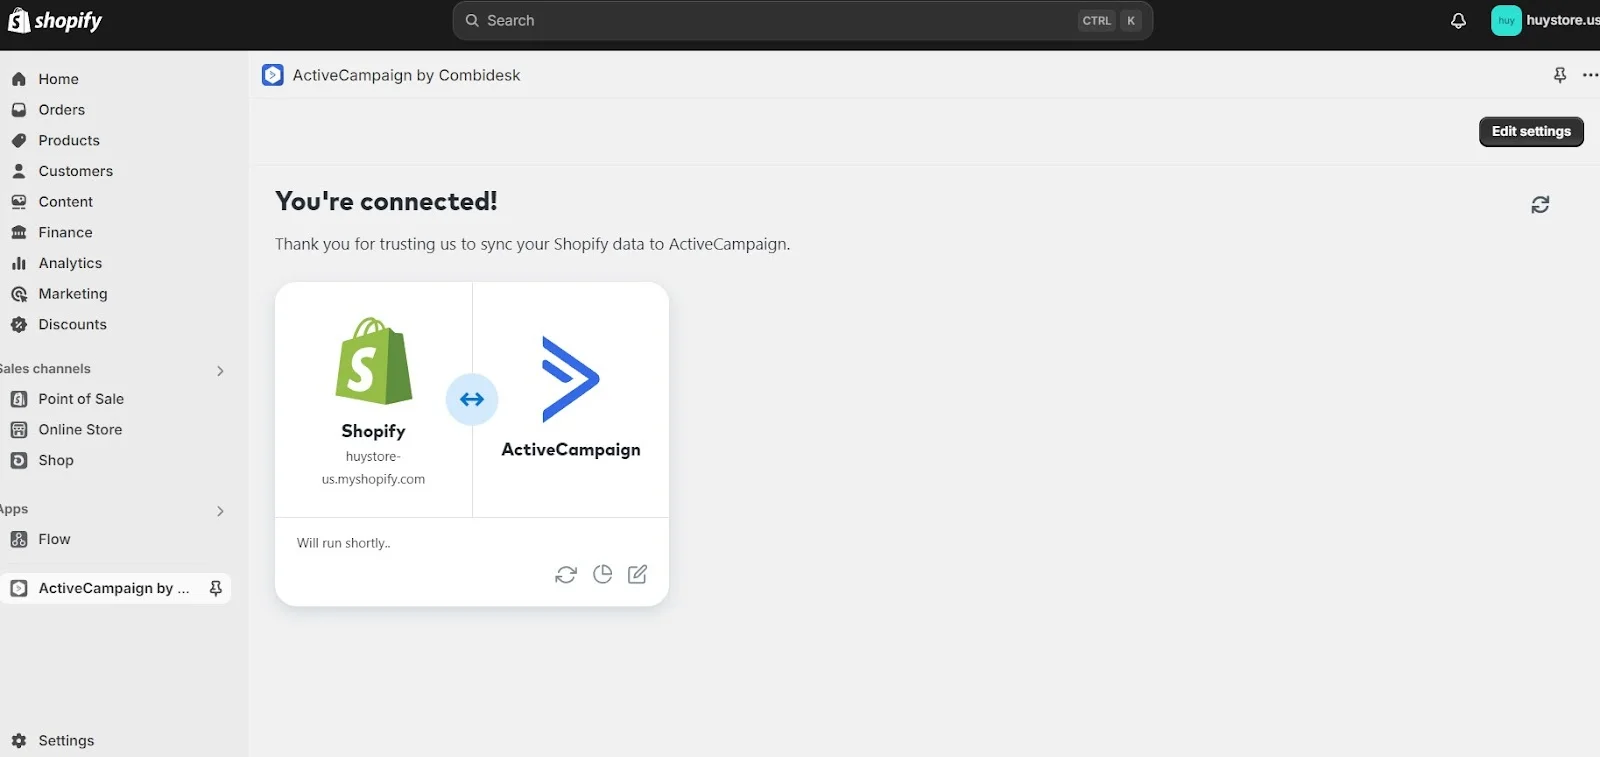Open Online Store channel label
The width and height of the screenshot is (1600, 757).
point(80,430)
